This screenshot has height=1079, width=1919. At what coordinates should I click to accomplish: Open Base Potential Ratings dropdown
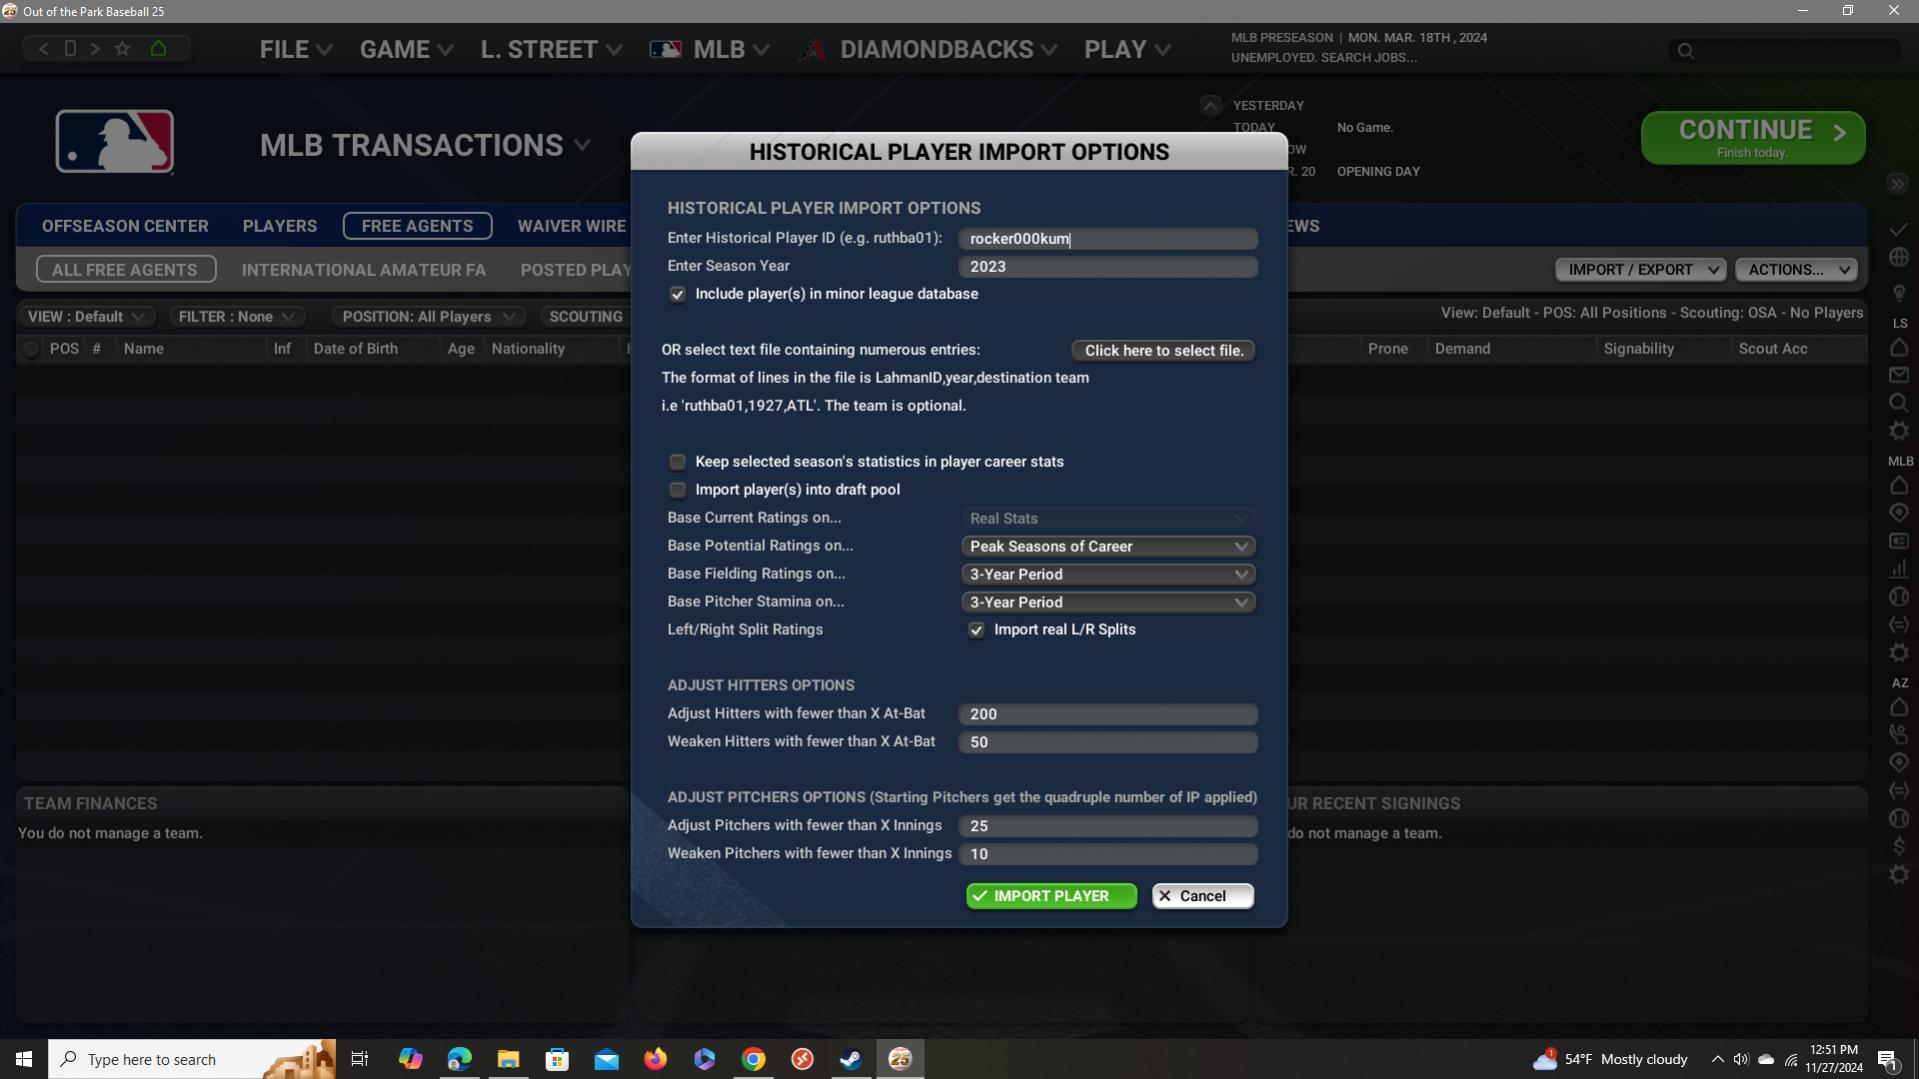(1108, 546)
